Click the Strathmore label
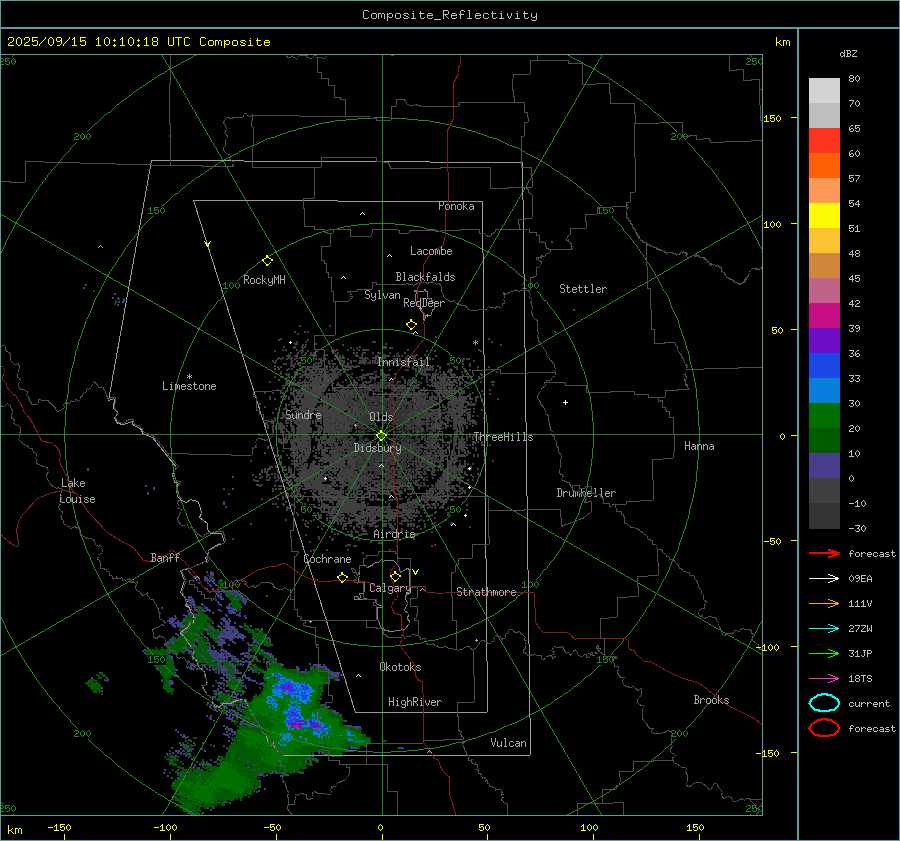Viewport: 900px width, 841px height. click(486, 592)
